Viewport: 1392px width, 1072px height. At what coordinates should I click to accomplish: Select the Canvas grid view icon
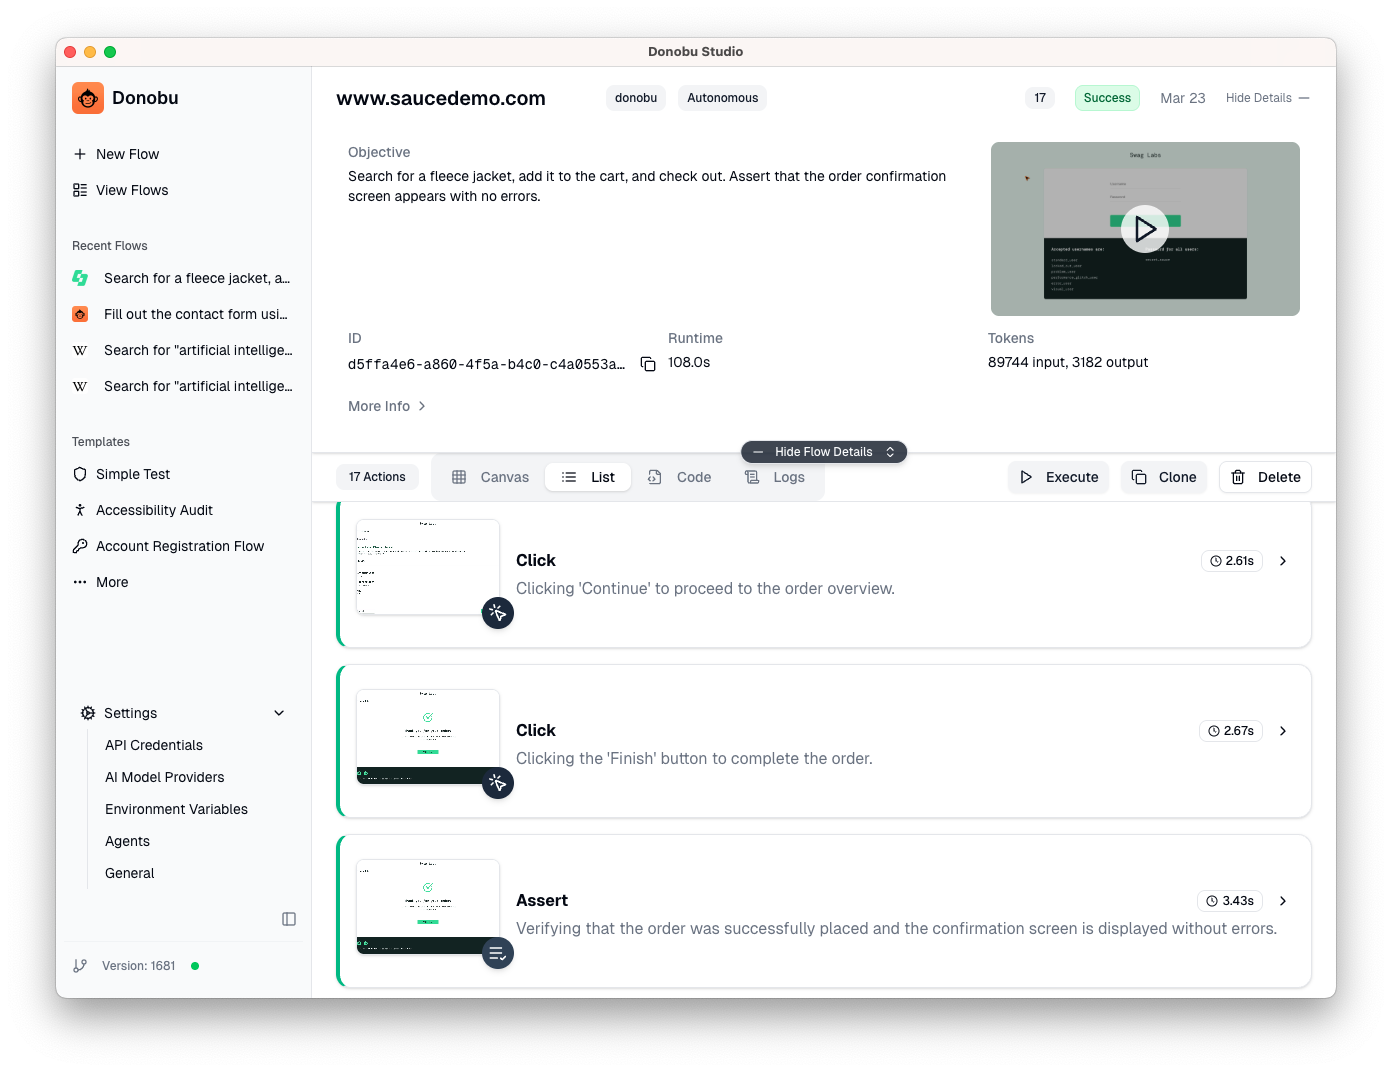point(461,477)
